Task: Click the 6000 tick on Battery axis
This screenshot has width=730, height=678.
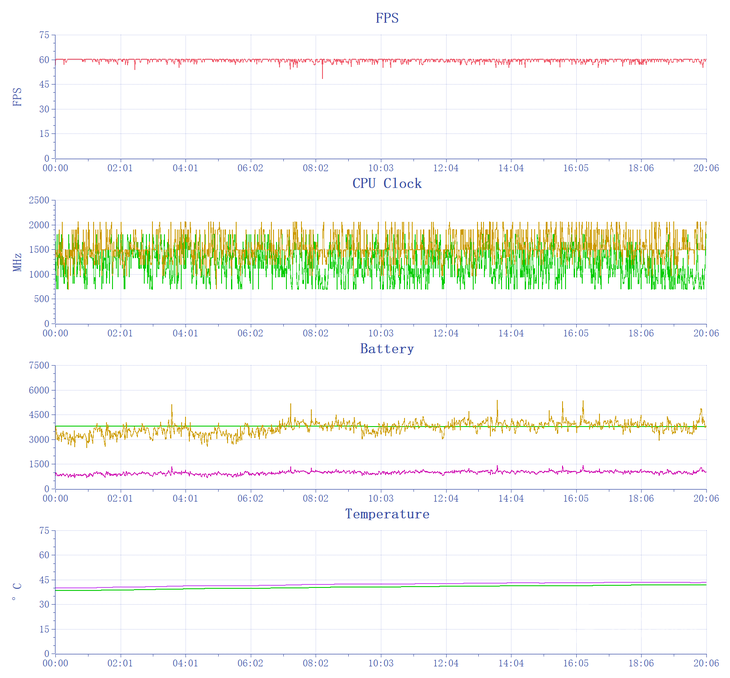Action: 37,390
